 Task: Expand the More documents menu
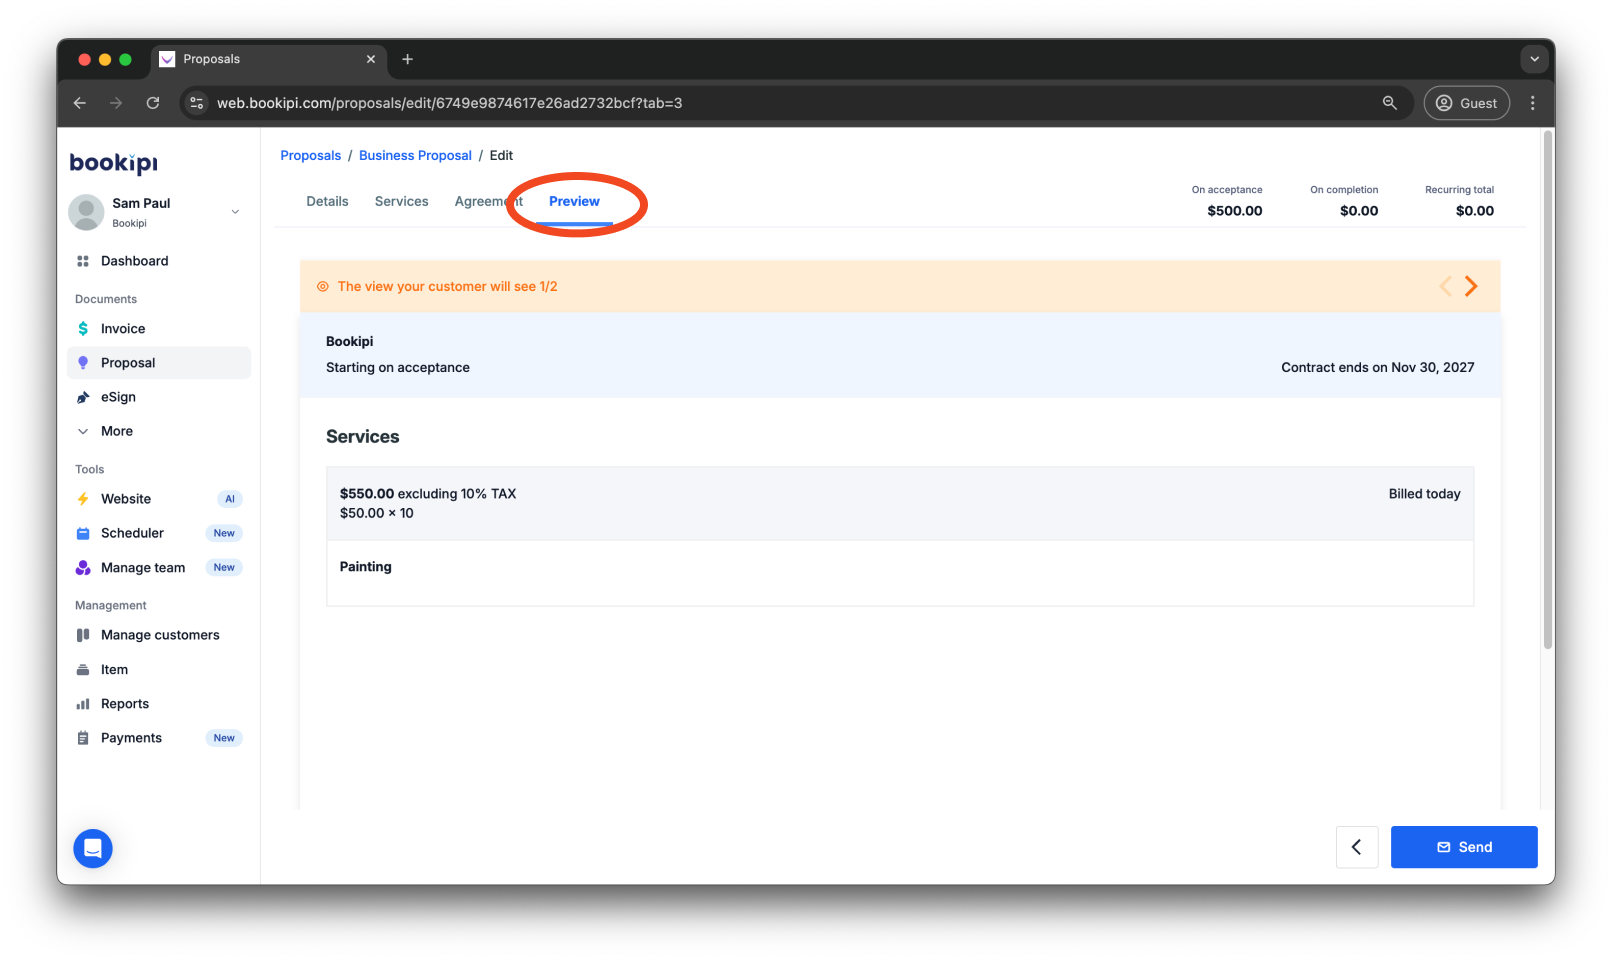[116, 430]
